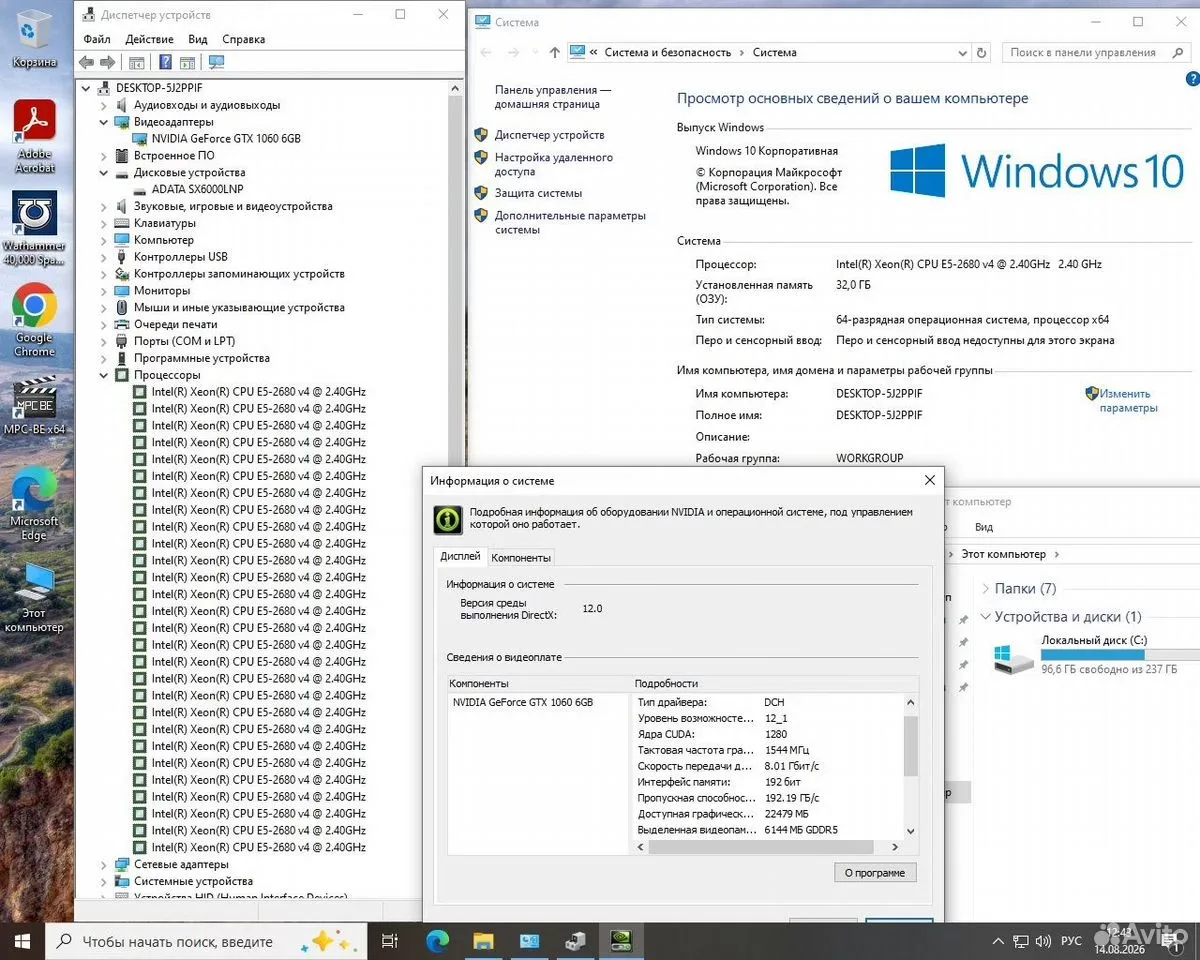This screenshot has width=1200, height=960.
Task: Show hidden tray icons with the chevron
Action: point(998,941)
